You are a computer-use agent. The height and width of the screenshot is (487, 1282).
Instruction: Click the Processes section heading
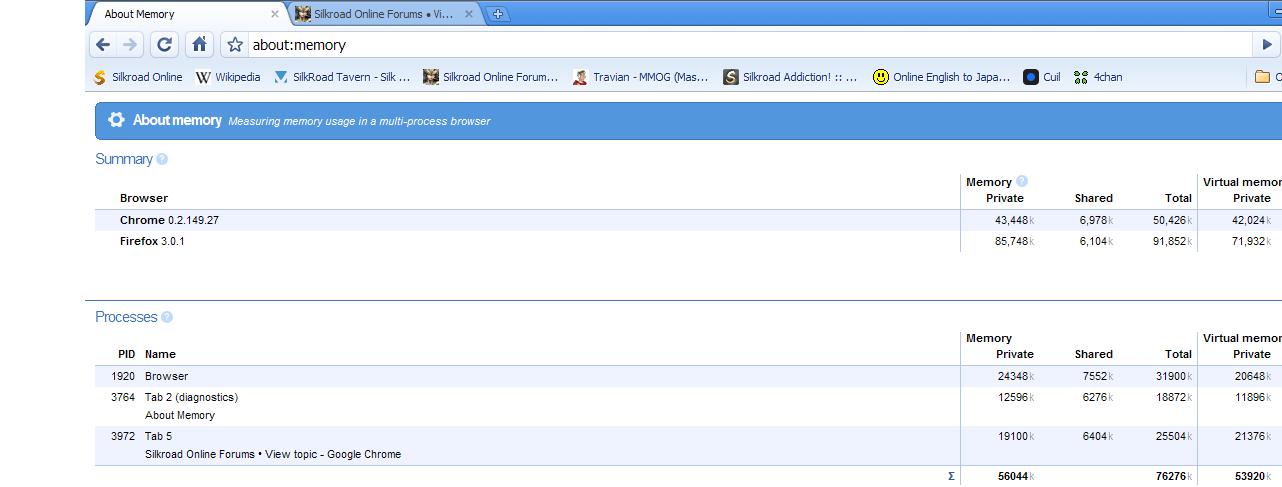point(126,317)
